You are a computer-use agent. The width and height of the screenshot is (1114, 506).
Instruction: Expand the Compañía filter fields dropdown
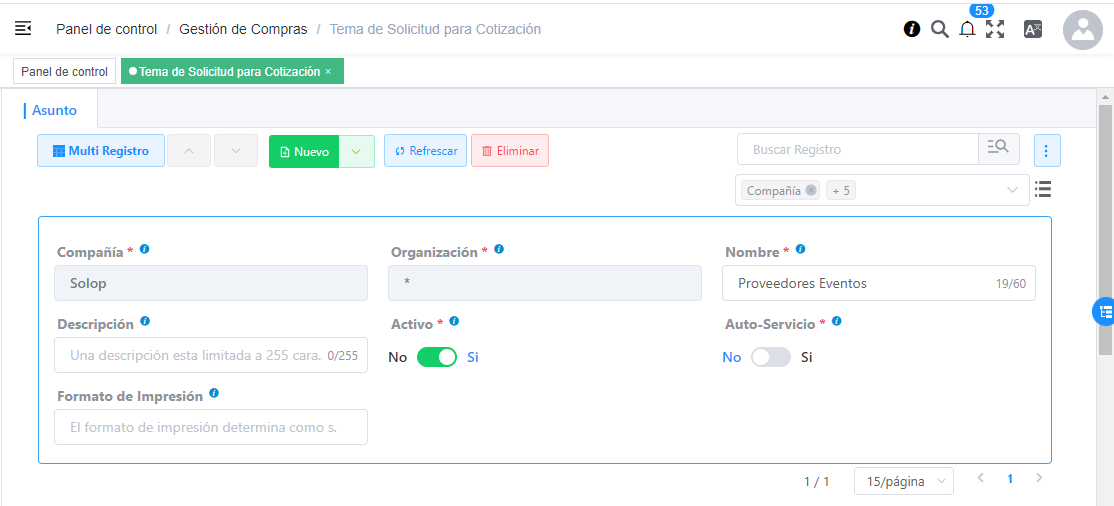pyautogui.click(x=1012, y=190)
